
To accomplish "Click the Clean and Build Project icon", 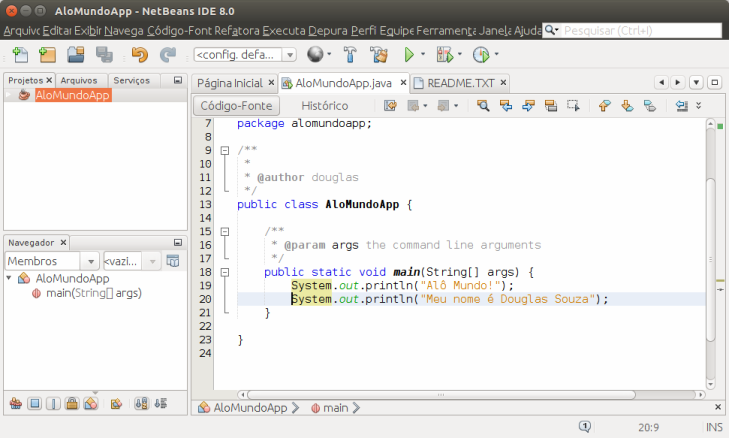I will [378, 54].
